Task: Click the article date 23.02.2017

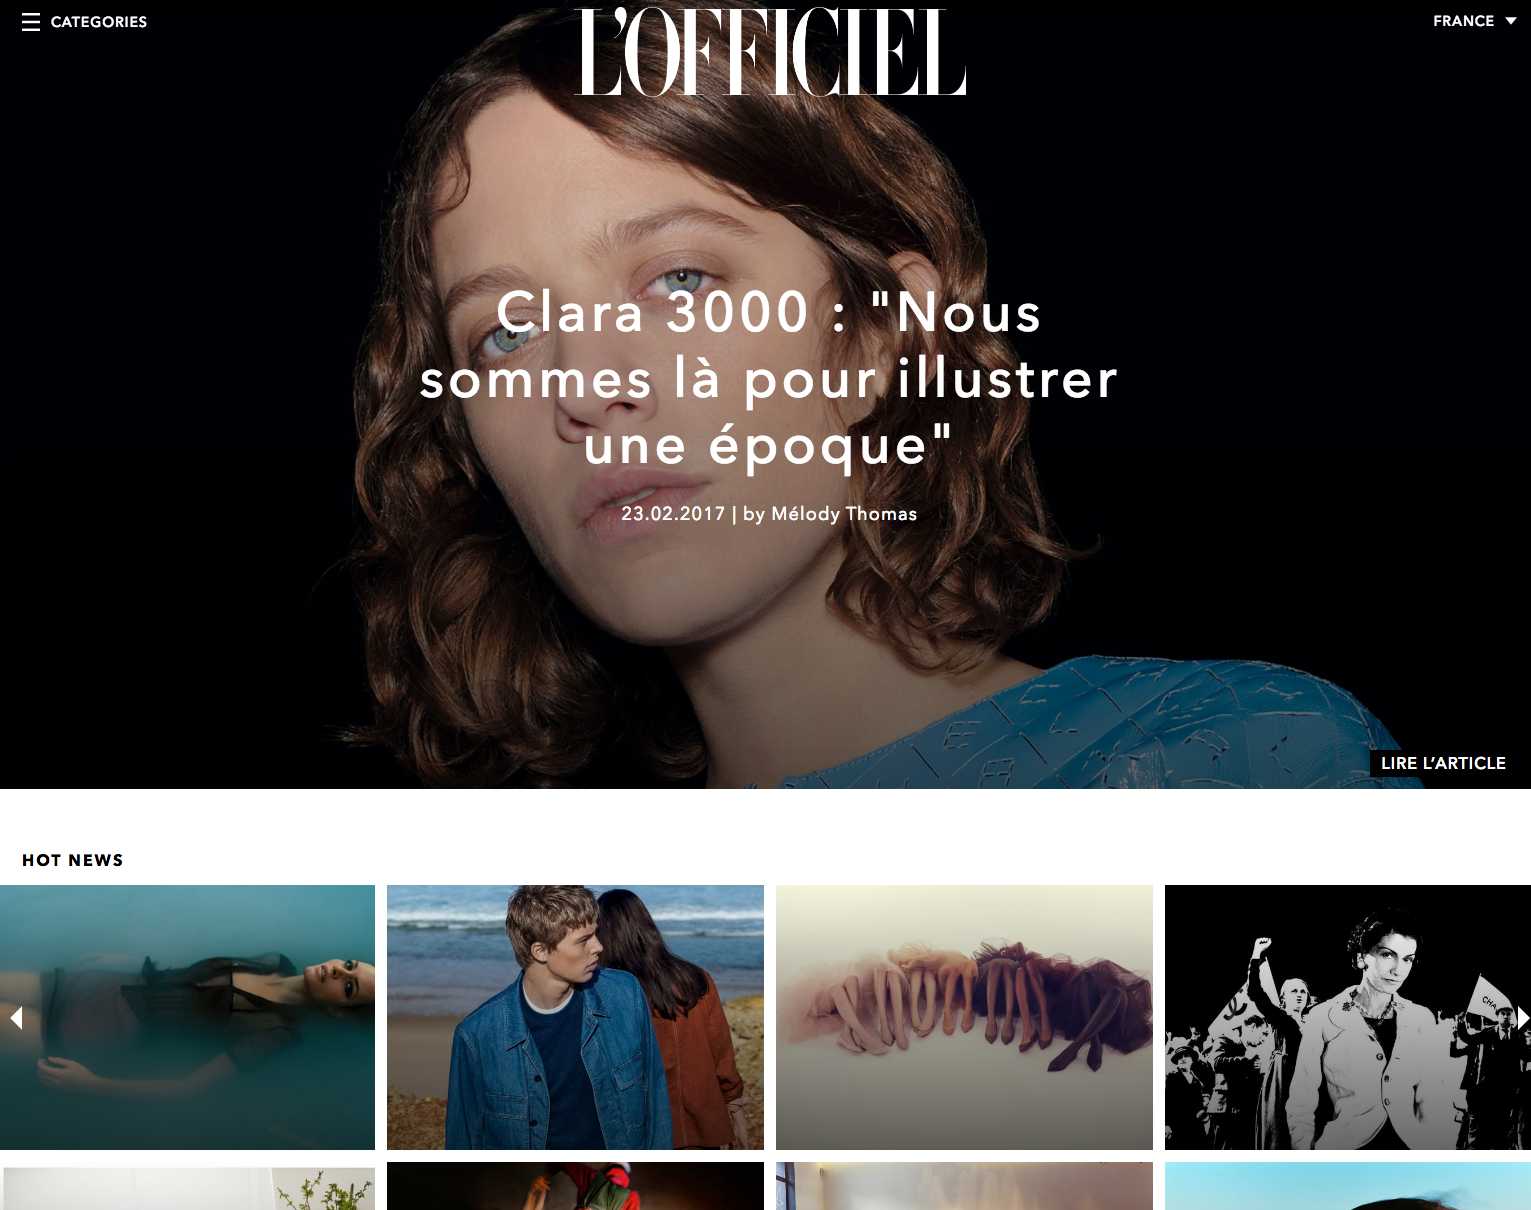Action: coord(673,514)
